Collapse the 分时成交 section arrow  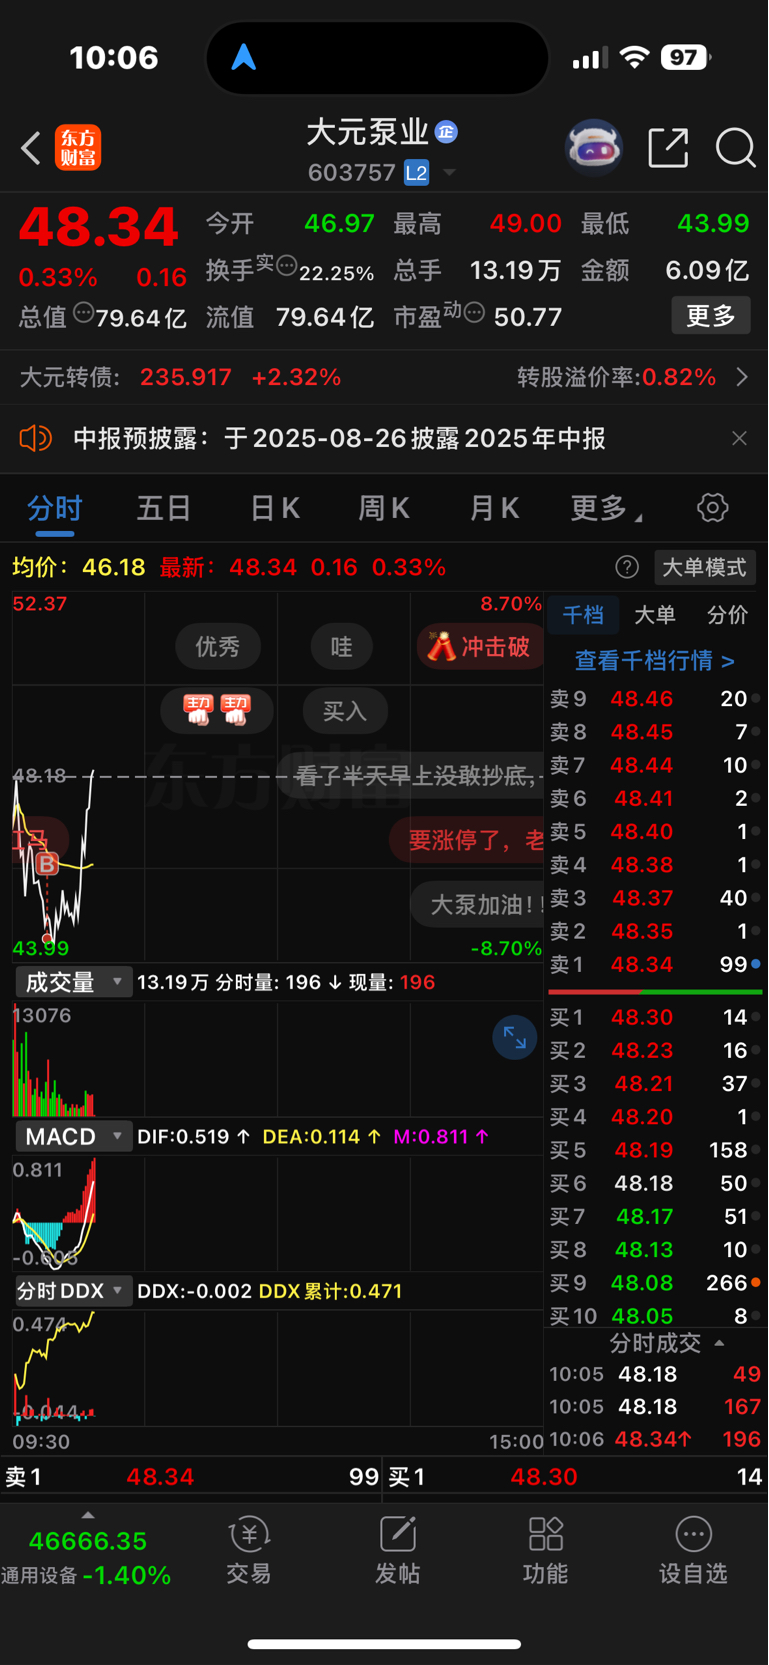point(719,1343)
